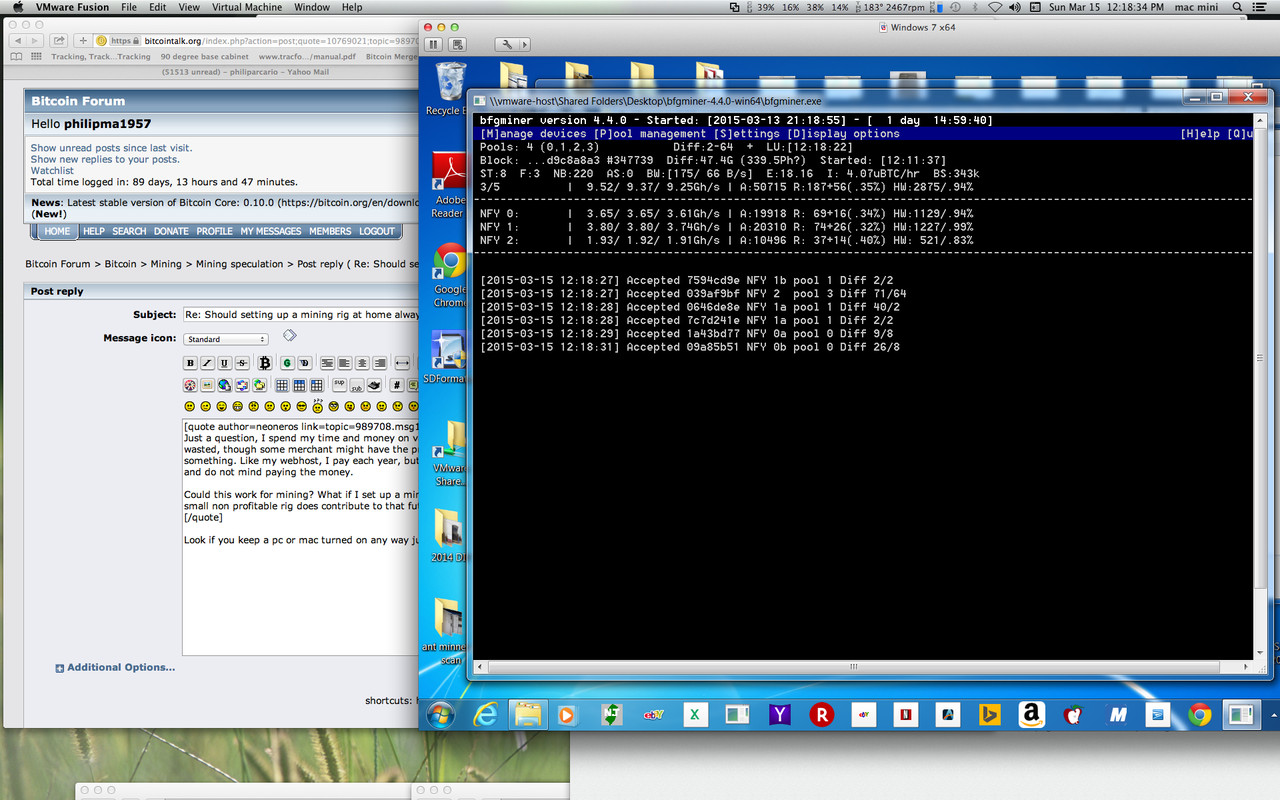Open Windows Start menu orb
The height and width of the screenshot is (800, 1280).
441,714
